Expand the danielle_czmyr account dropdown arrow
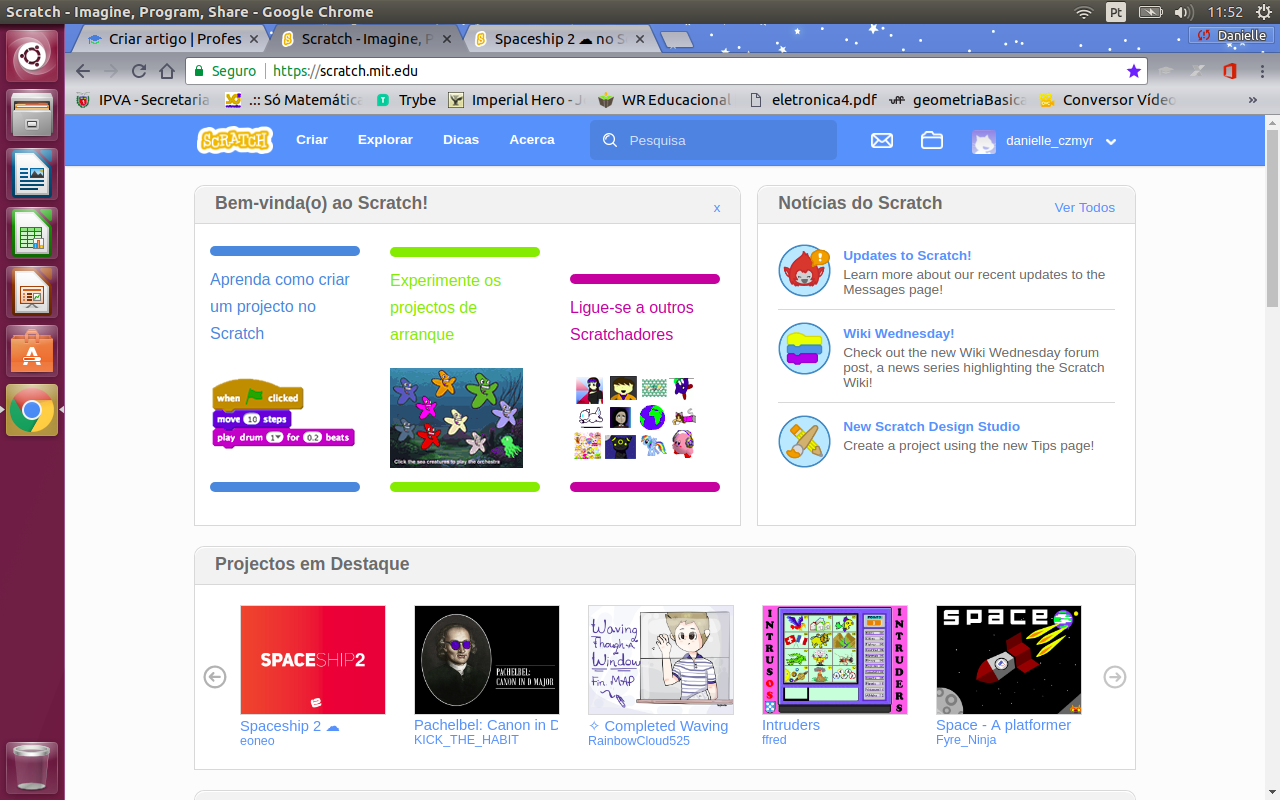This screenshot has width=1280, height=800. tap(1110, 142)
